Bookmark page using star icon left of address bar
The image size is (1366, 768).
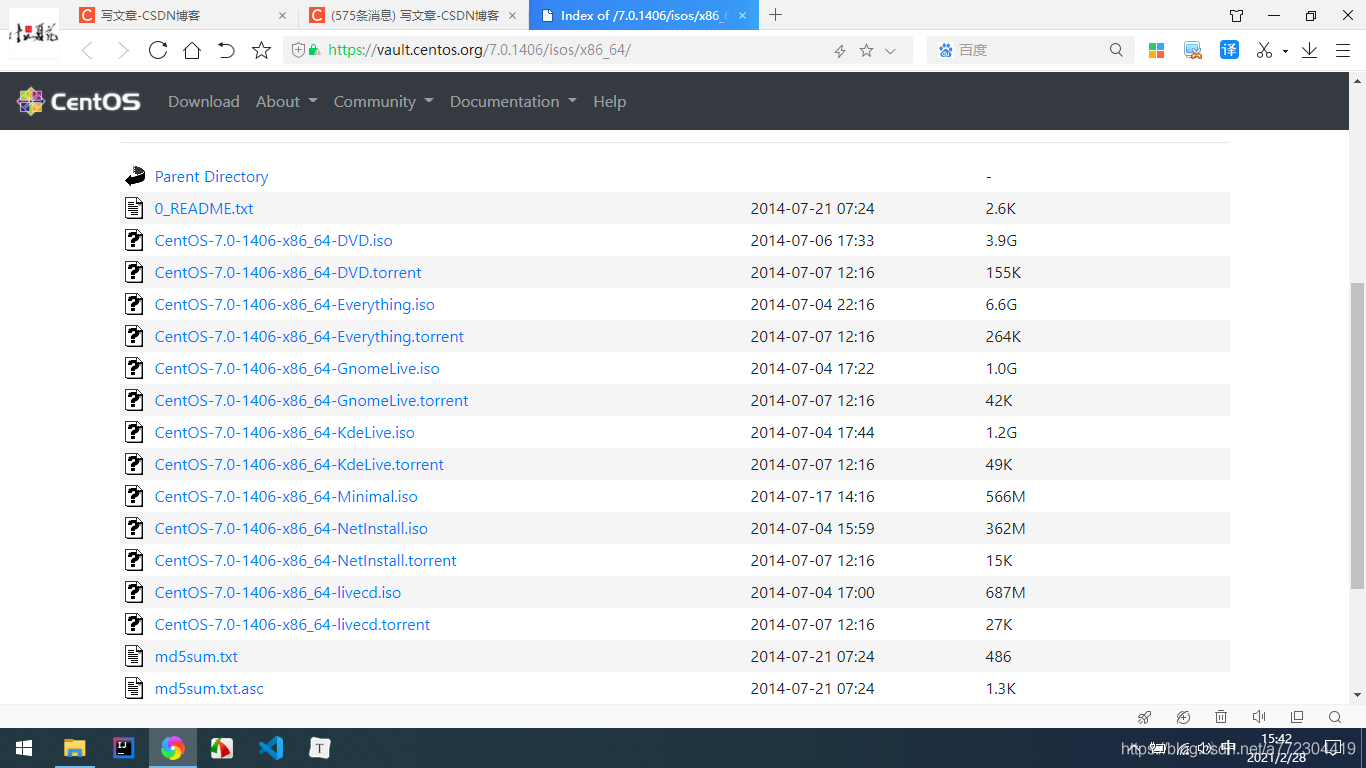point(261,50)
